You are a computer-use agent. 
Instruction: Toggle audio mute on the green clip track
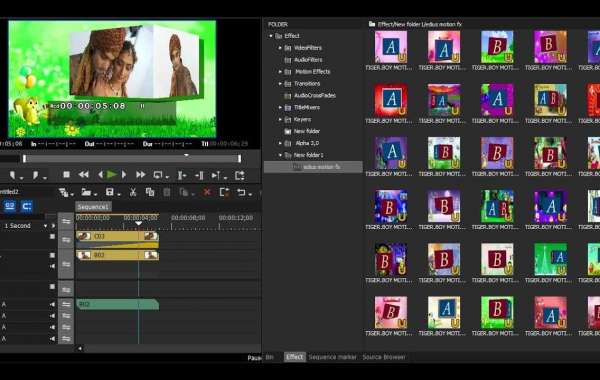click(52, 305)
